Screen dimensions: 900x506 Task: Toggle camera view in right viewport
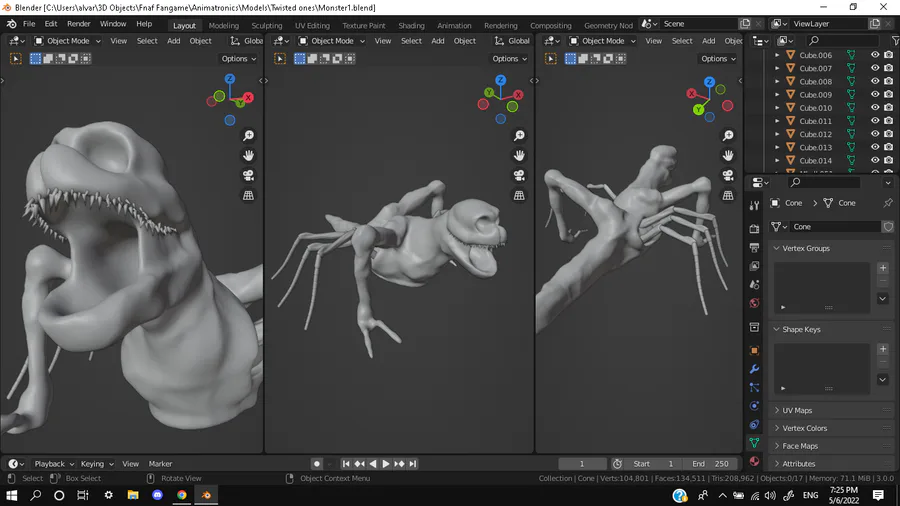(728, 176)
